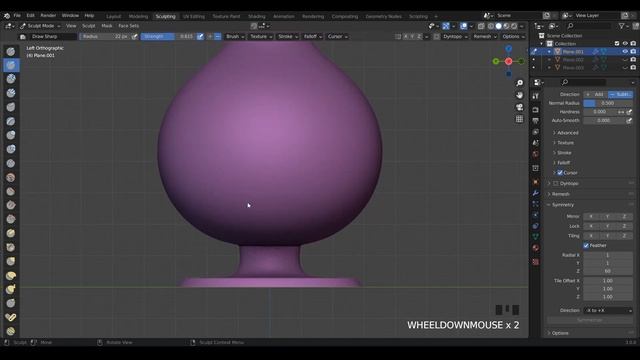Expand the Options panel at bottom
Image resolution: width=640 pixels, height=360 pixels.
point(560,333)
